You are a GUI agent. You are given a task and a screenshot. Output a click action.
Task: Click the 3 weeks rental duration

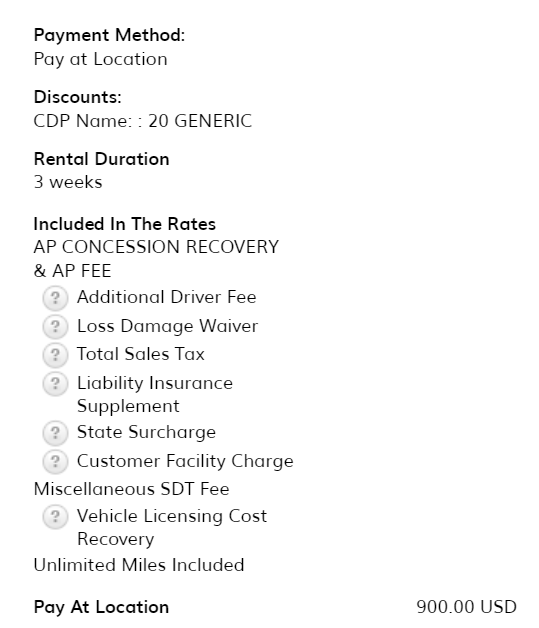coord(68,182)
